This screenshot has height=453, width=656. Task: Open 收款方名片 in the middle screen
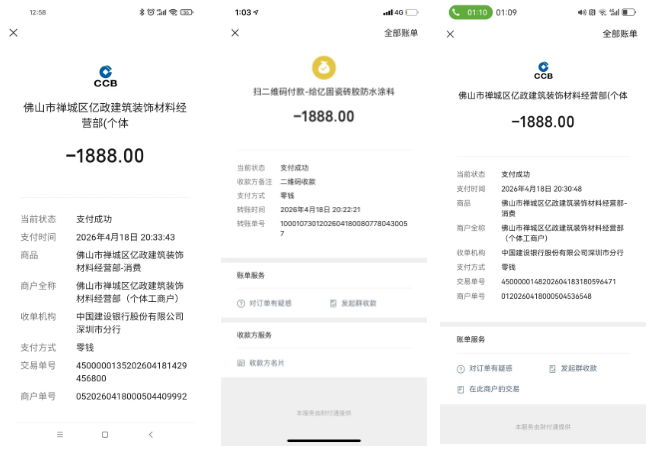click(266, 363)
